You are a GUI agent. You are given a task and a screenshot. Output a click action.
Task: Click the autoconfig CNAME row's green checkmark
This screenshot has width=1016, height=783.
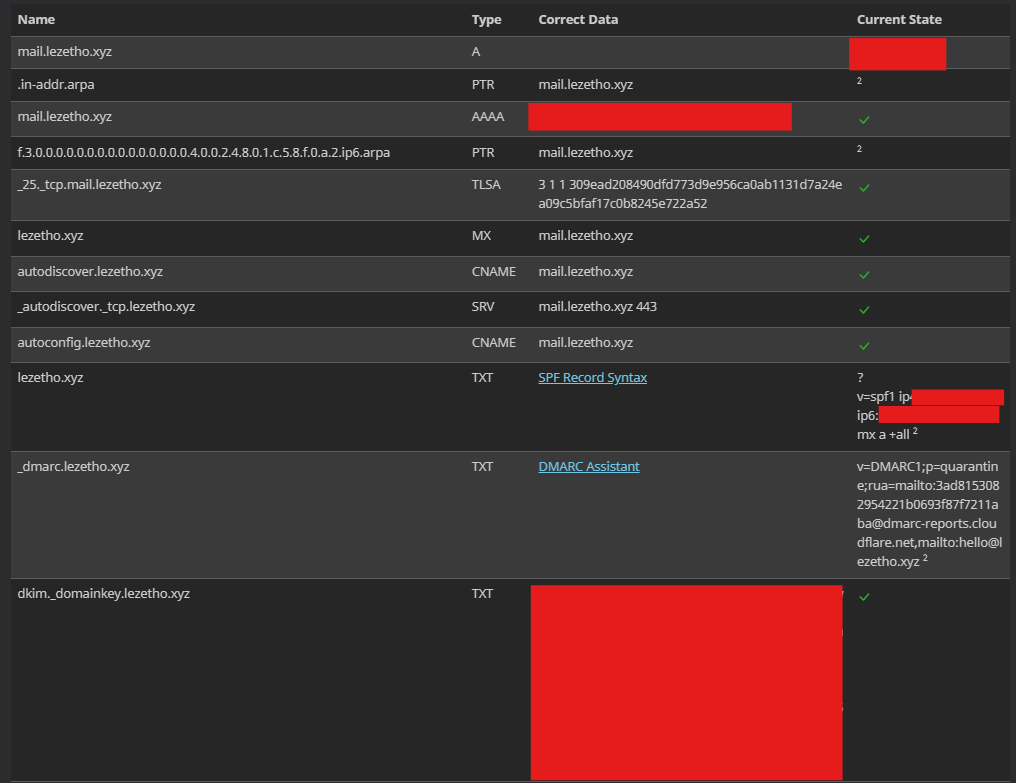(864, 346)
